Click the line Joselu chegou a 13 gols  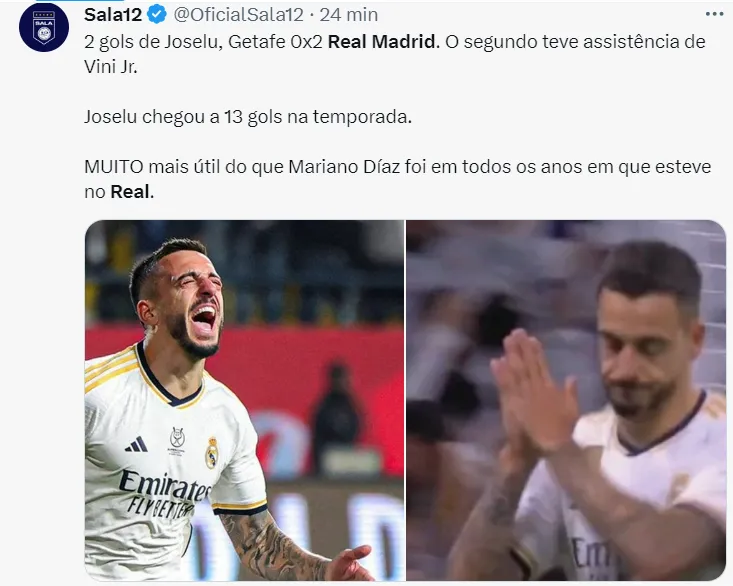click(x=248, y=117)
